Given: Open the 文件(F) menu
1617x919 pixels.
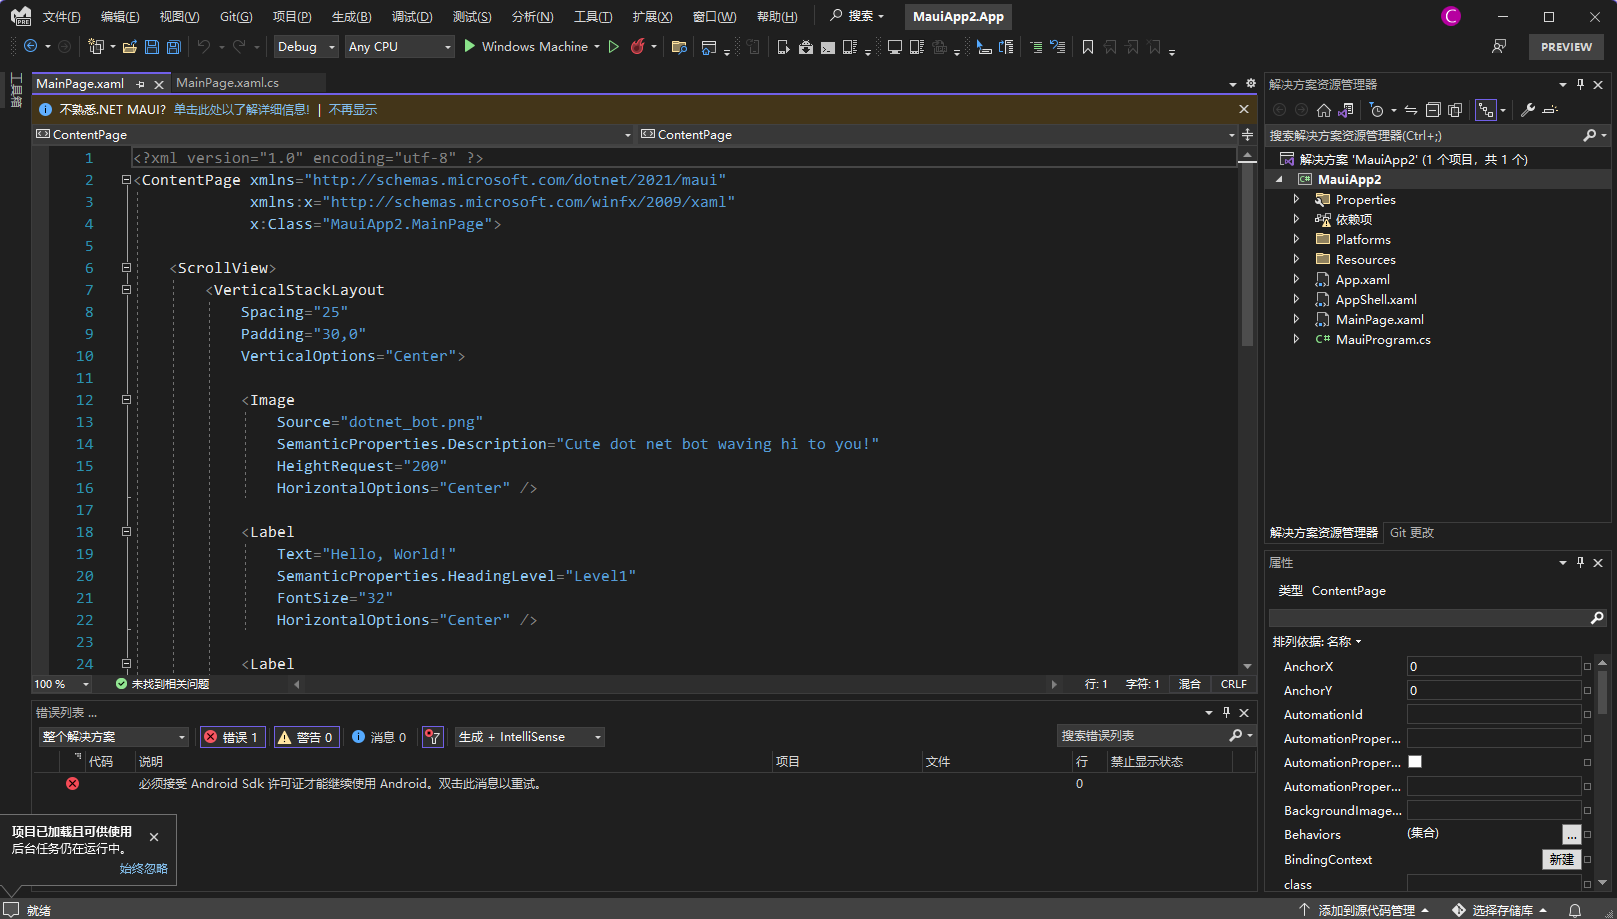Looking at the screenshot, I should coord(62,17).
